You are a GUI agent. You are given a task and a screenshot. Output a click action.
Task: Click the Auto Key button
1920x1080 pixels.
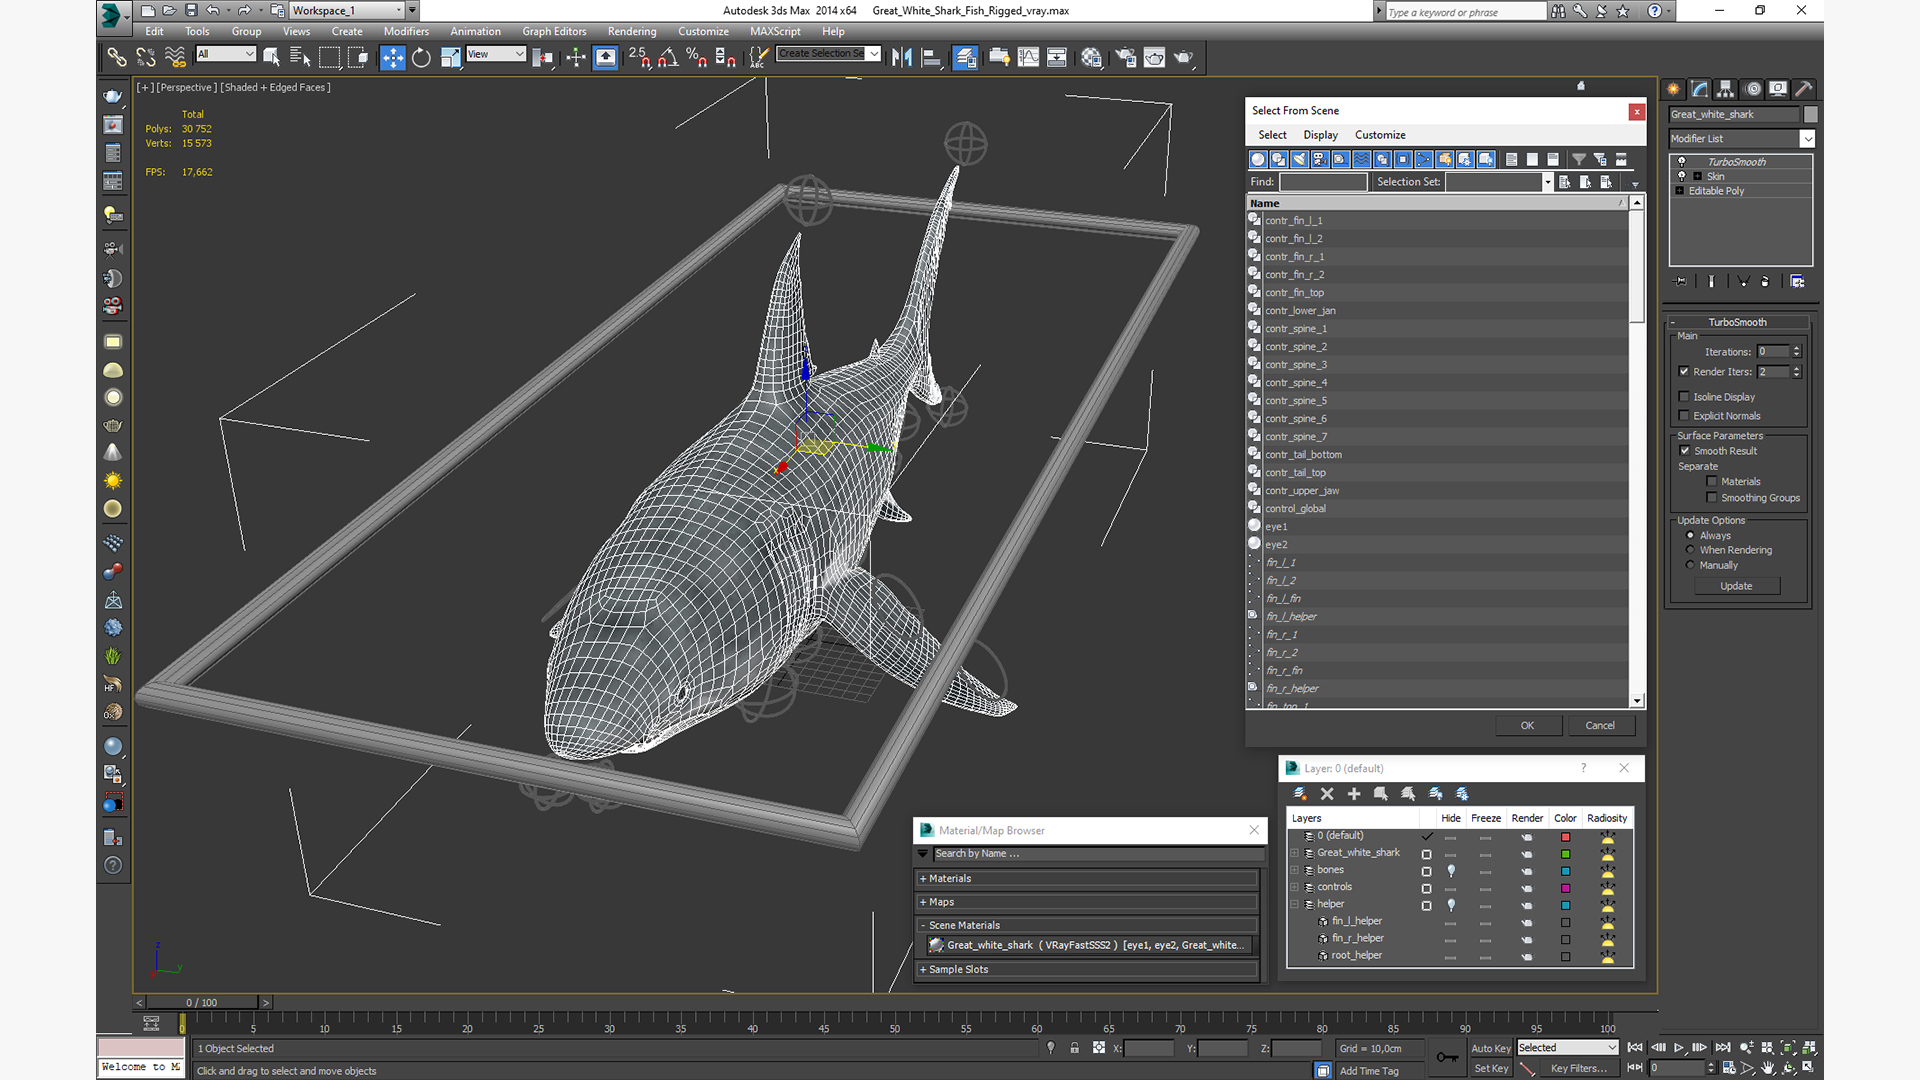1490,1049
